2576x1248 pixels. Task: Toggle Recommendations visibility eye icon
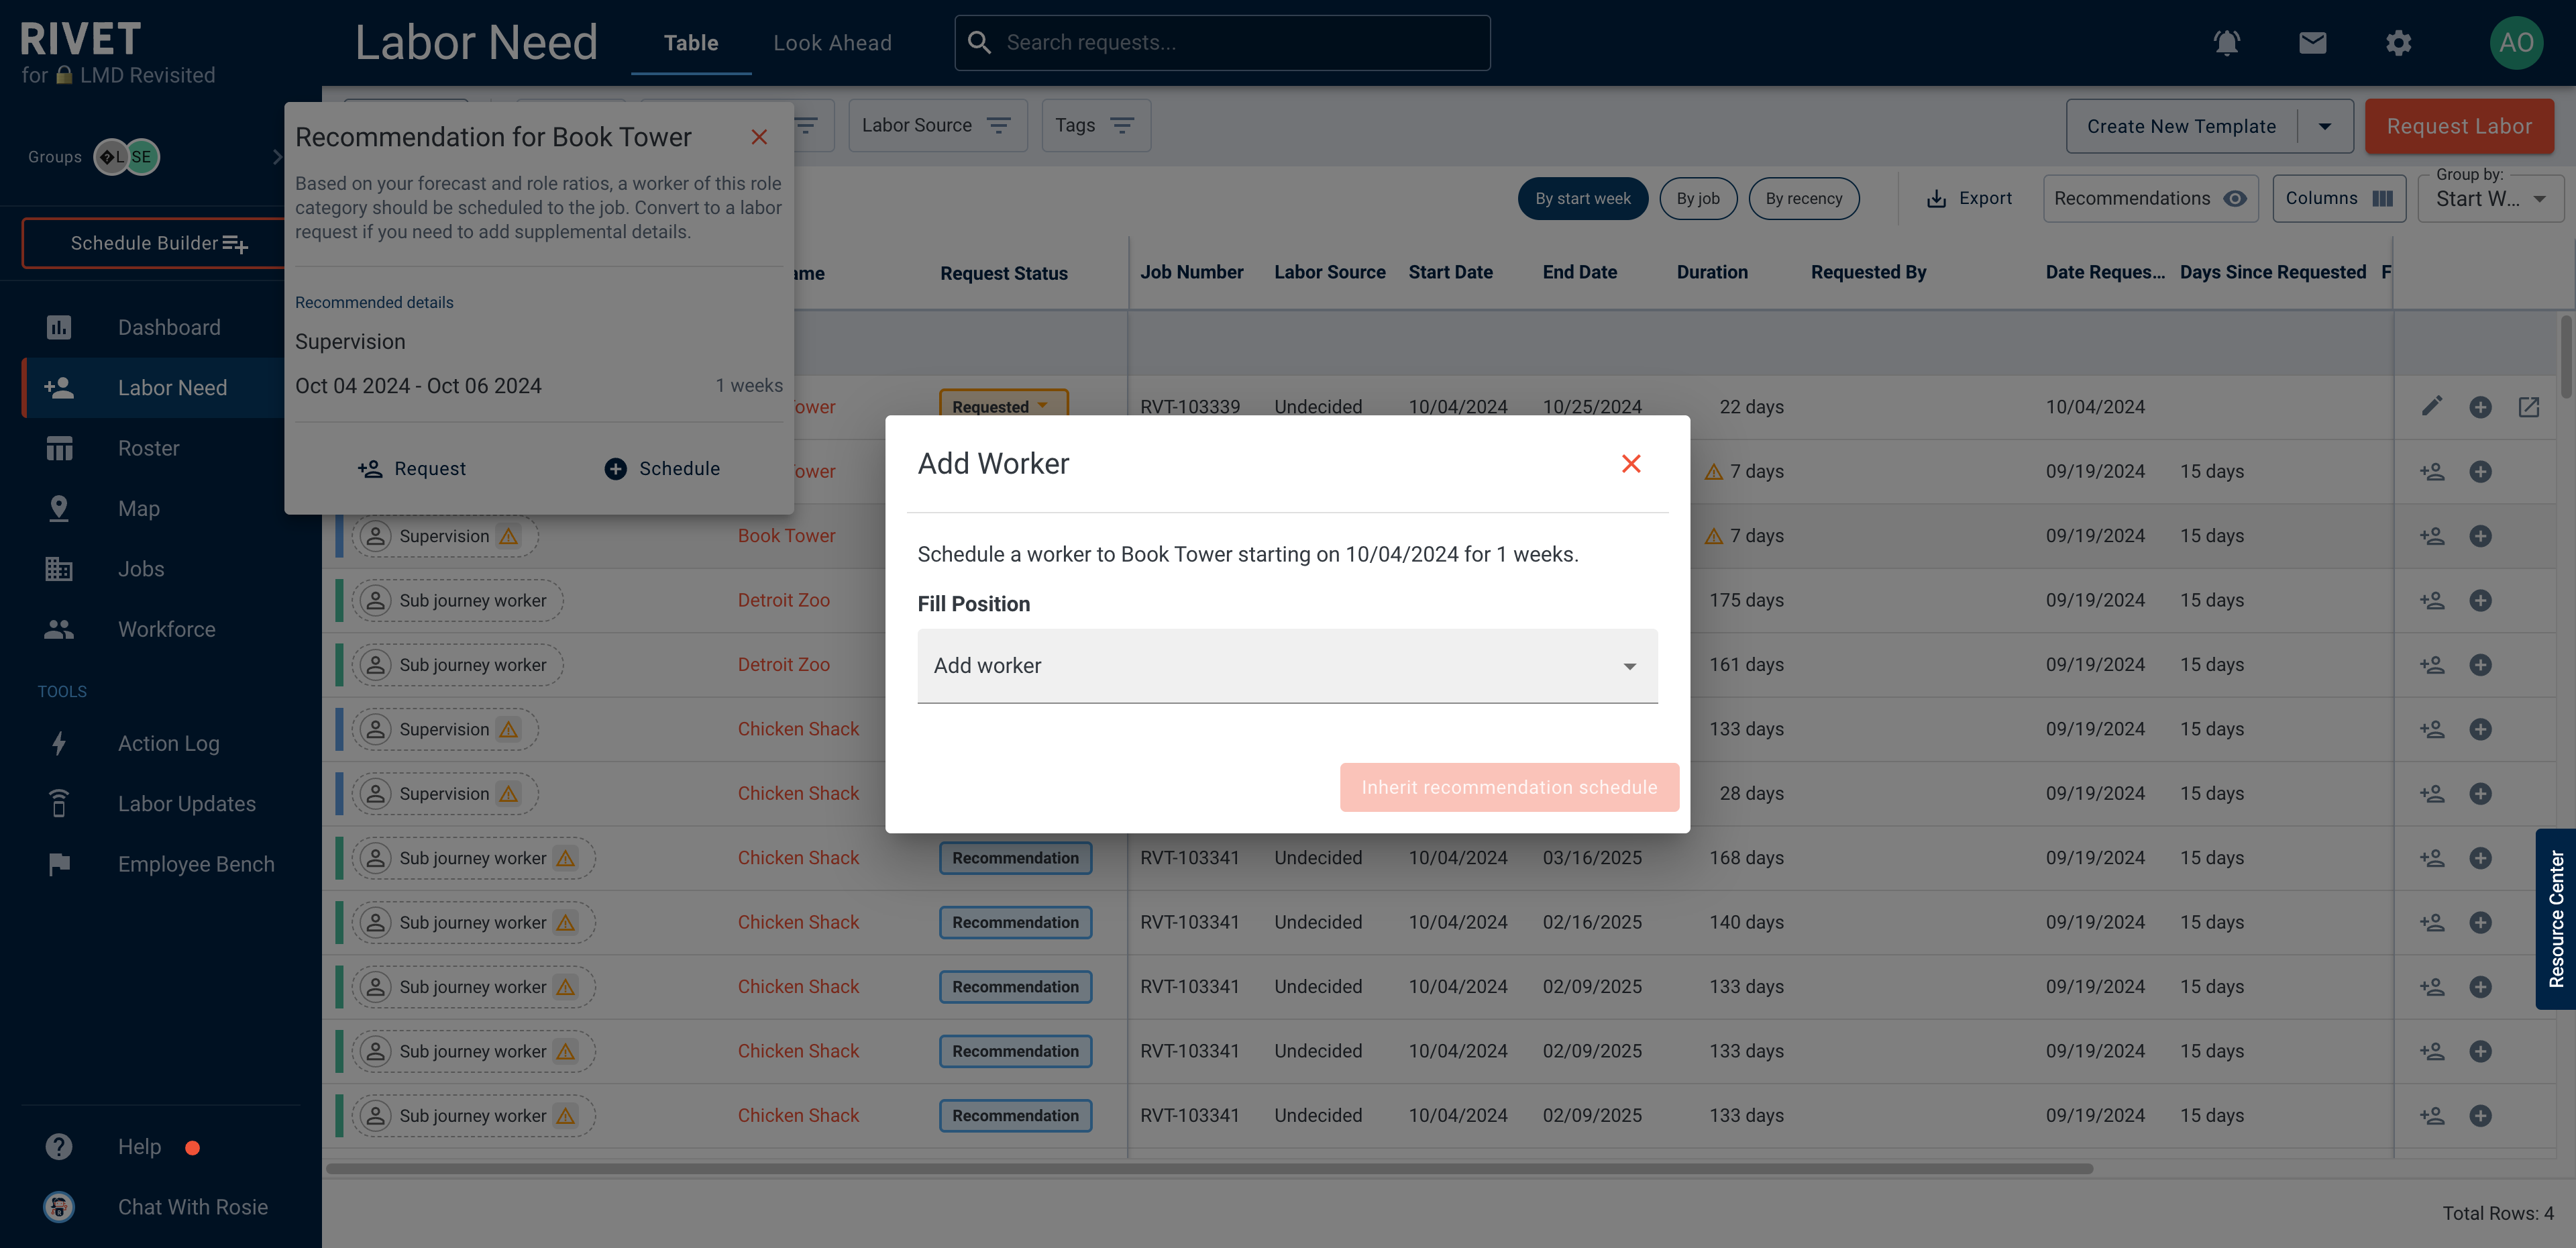pyautogui.click(x=2235, y=197)
